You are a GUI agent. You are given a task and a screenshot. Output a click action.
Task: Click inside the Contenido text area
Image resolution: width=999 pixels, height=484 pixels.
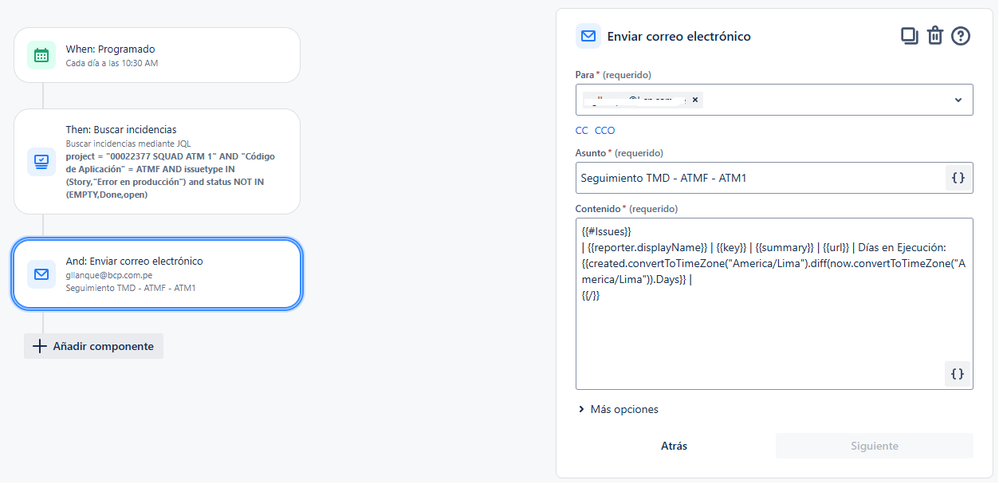(774, 304)
